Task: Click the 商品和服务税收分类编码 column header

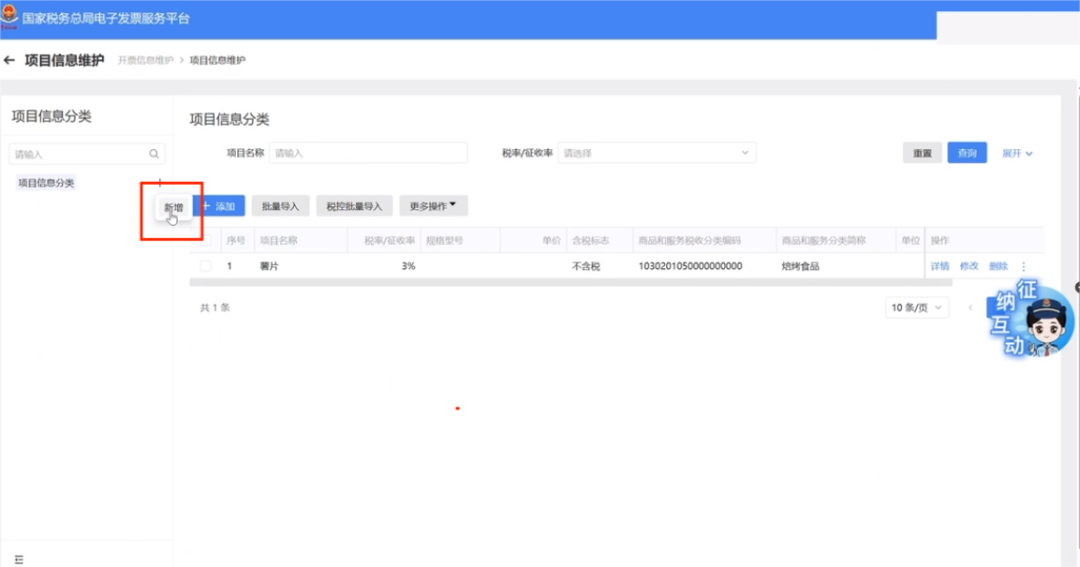Action: [689, 240]
